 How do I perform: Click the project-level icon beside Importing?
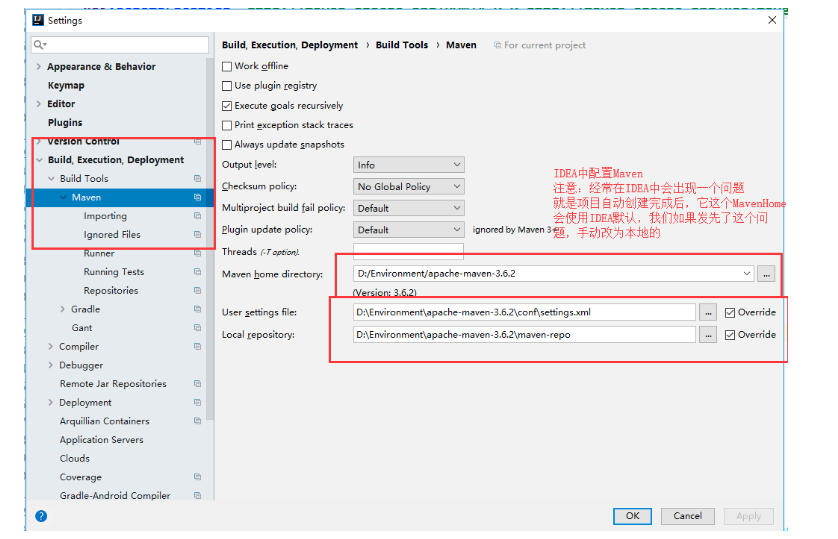197,216
